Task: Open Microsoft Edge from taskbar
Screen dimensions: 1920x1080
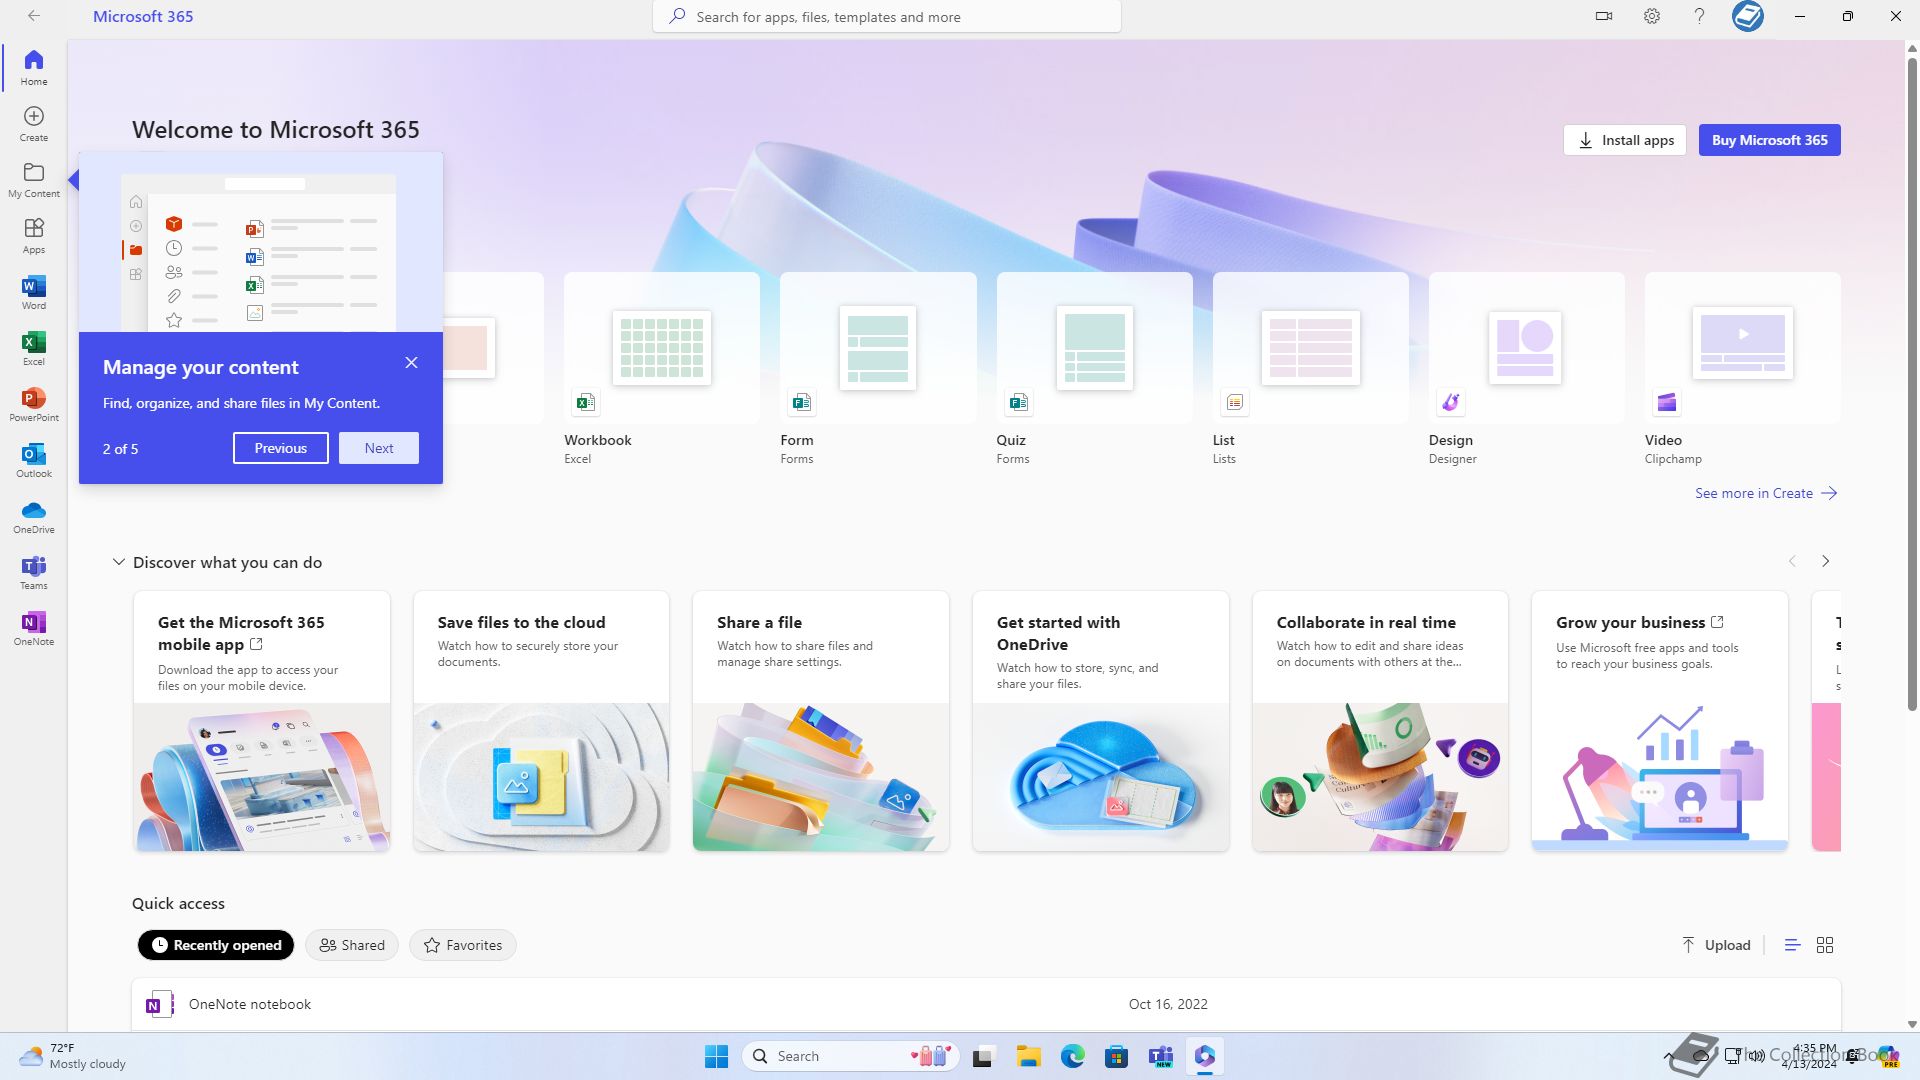Action: 1072,1056
